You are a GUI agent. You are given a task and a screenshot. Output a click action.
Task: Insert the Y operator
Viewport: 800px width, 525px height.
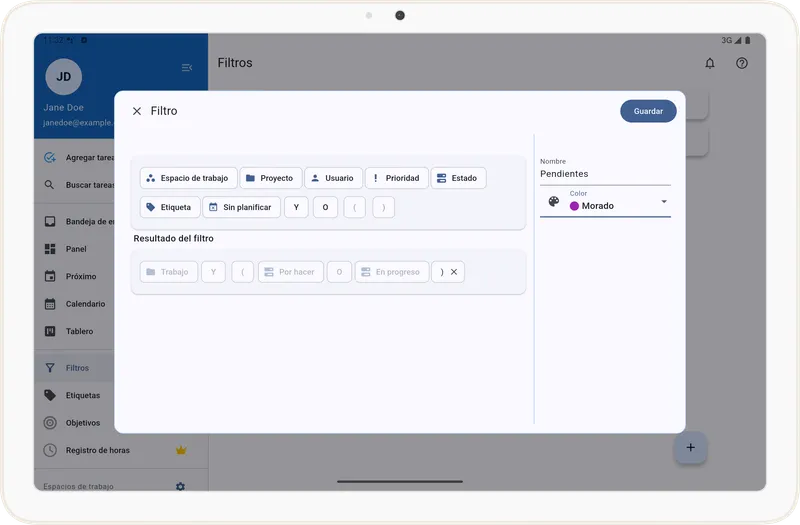point(296,207)
